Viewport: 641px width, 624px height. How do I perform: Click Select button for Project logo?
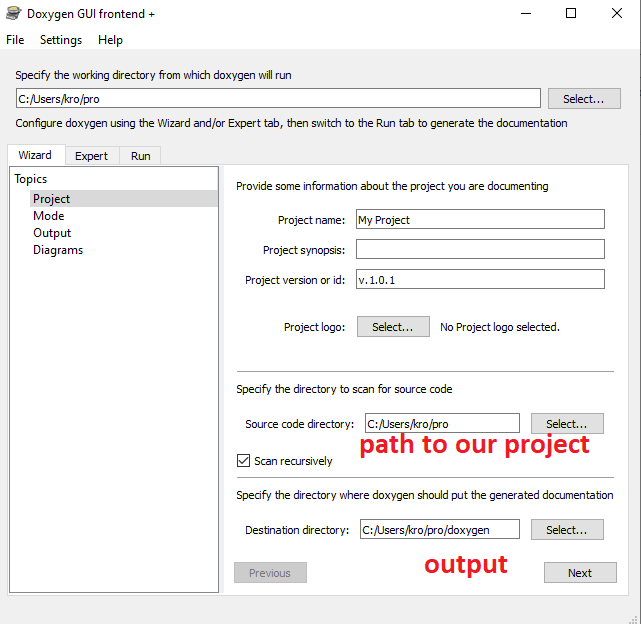coord(393,327)
